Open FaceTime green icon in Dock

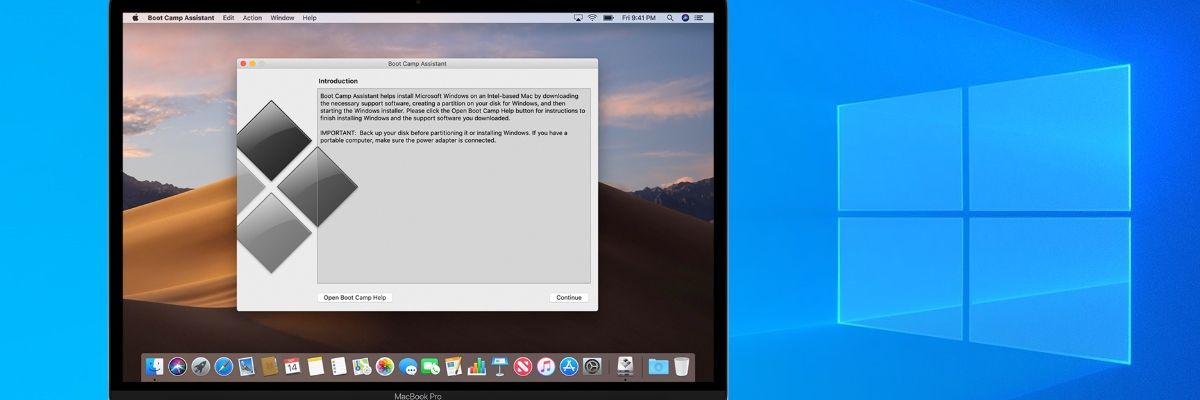coord(430,367)
